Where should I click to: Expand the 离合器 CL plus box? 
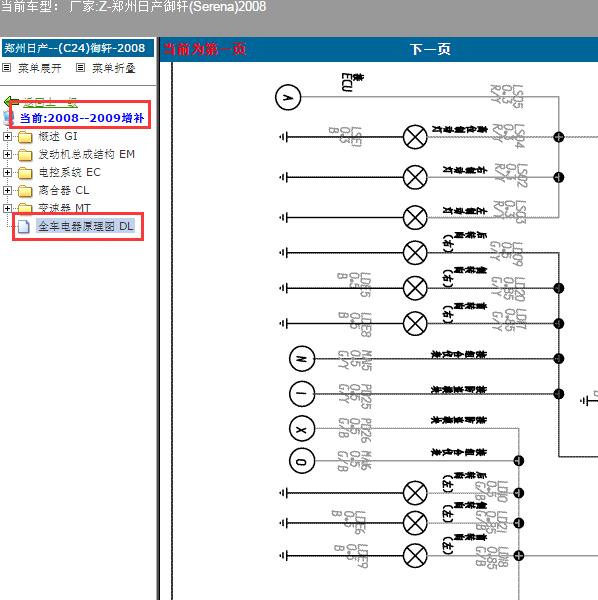coord(7,191)
